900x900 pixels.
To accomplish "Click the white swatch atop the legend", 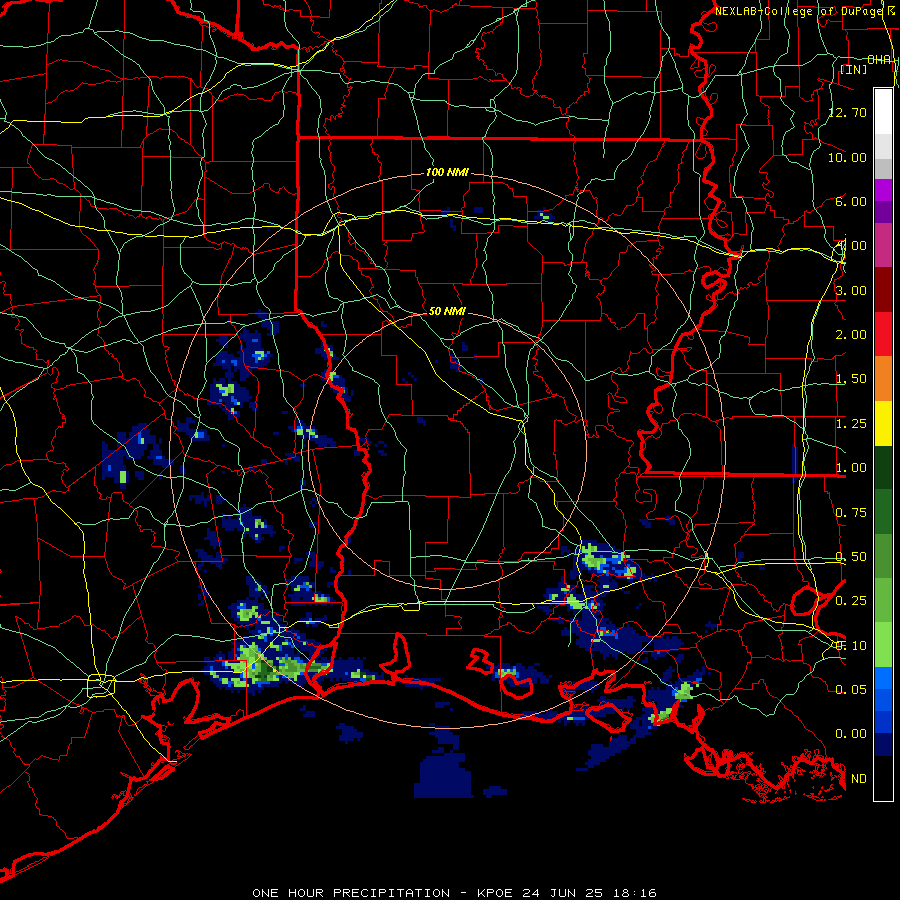I will (883, 111).
